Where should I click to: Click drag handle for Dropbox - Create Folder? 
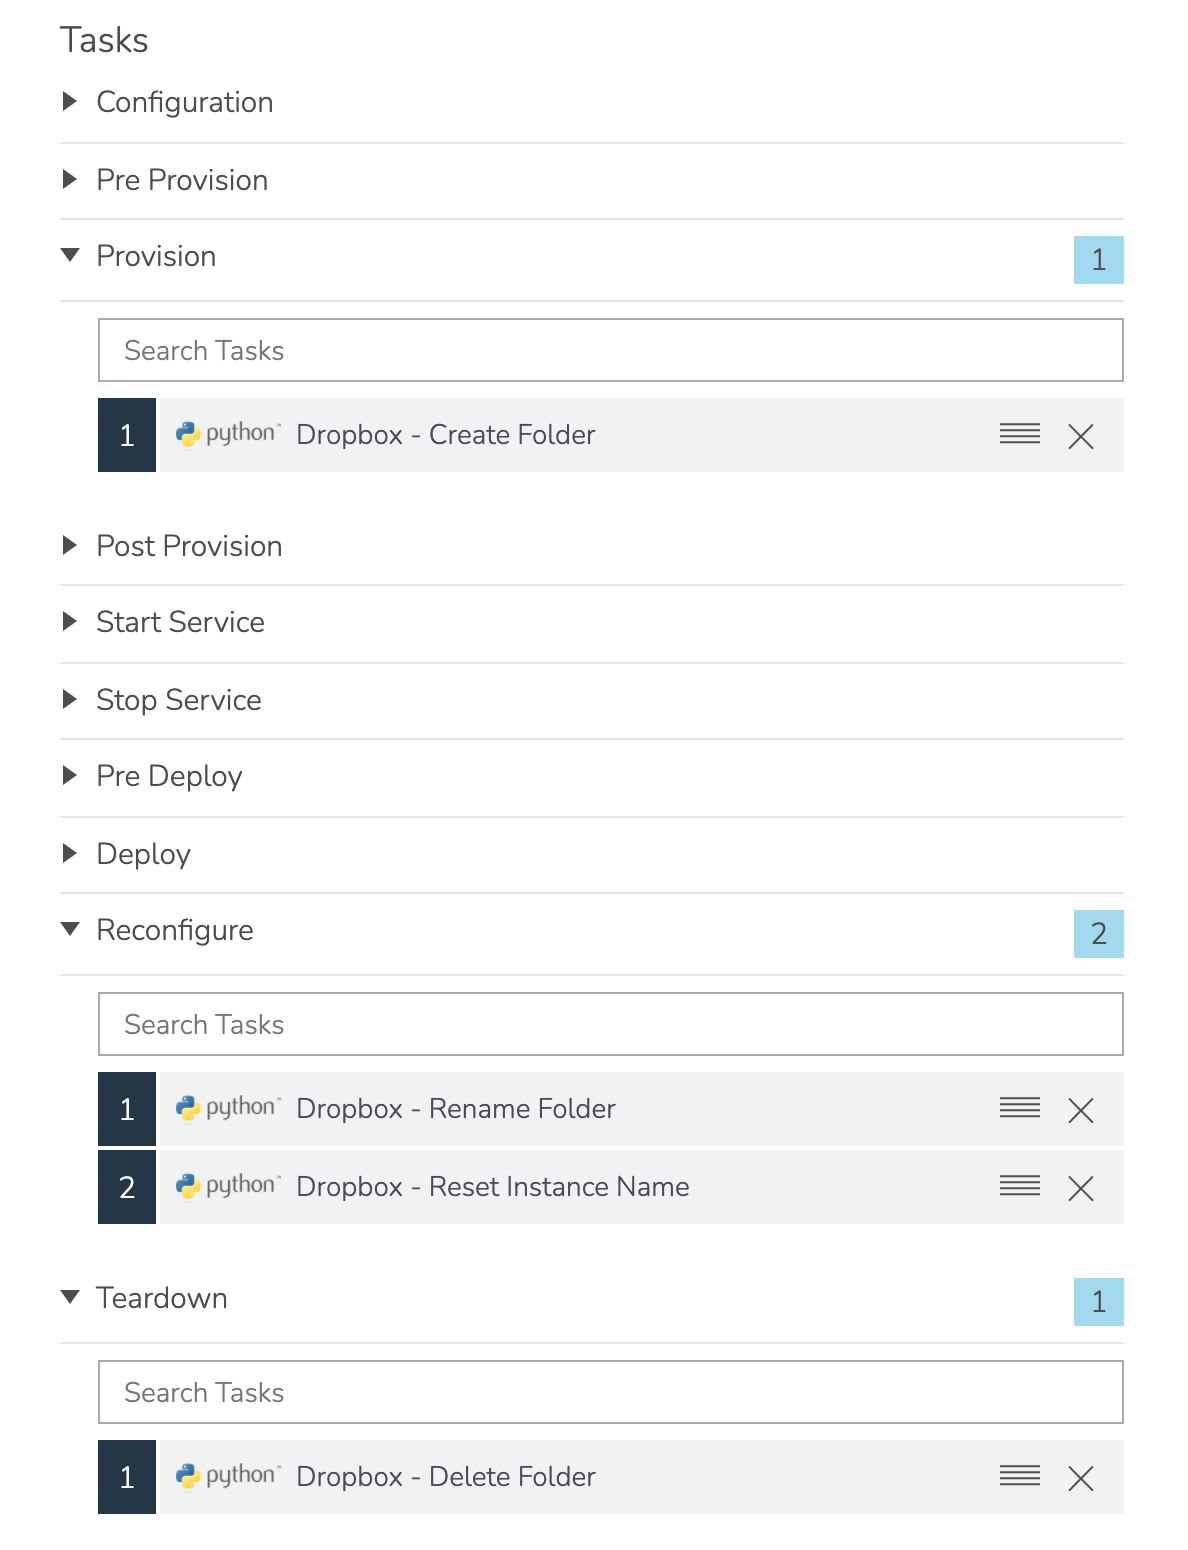coord(1020,434)
